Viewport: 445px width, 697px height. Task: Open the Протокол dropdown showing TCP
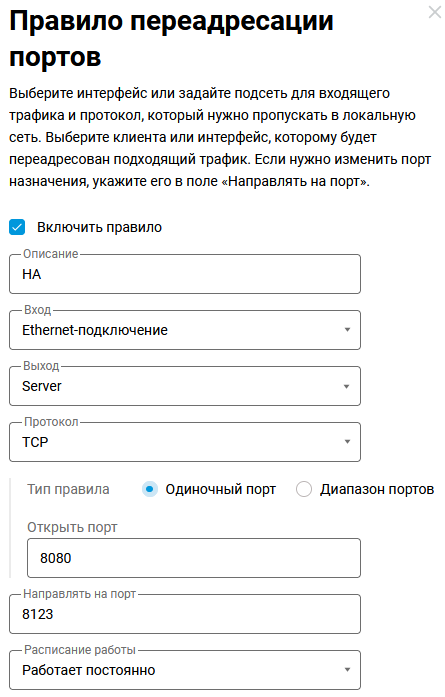pyautogui.click(x=185, y=442)
